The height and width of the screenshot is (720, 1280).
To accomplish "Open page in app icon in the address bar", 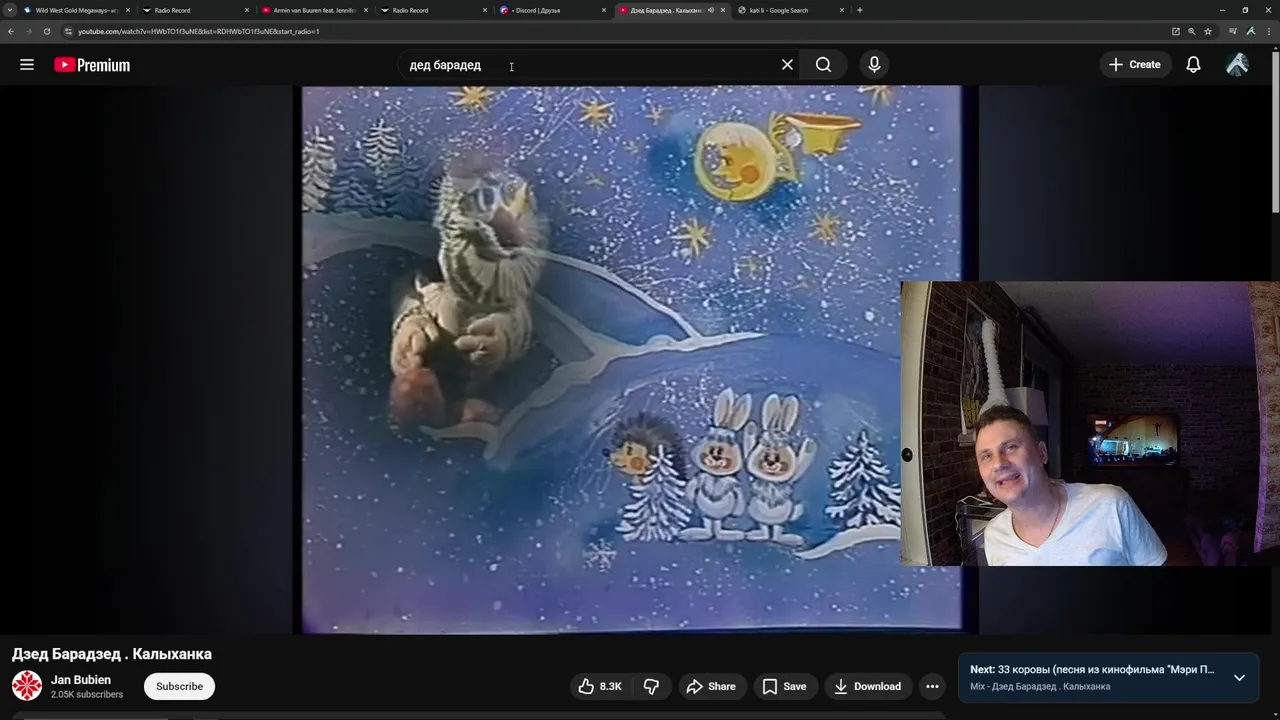I will point(1176,31).
